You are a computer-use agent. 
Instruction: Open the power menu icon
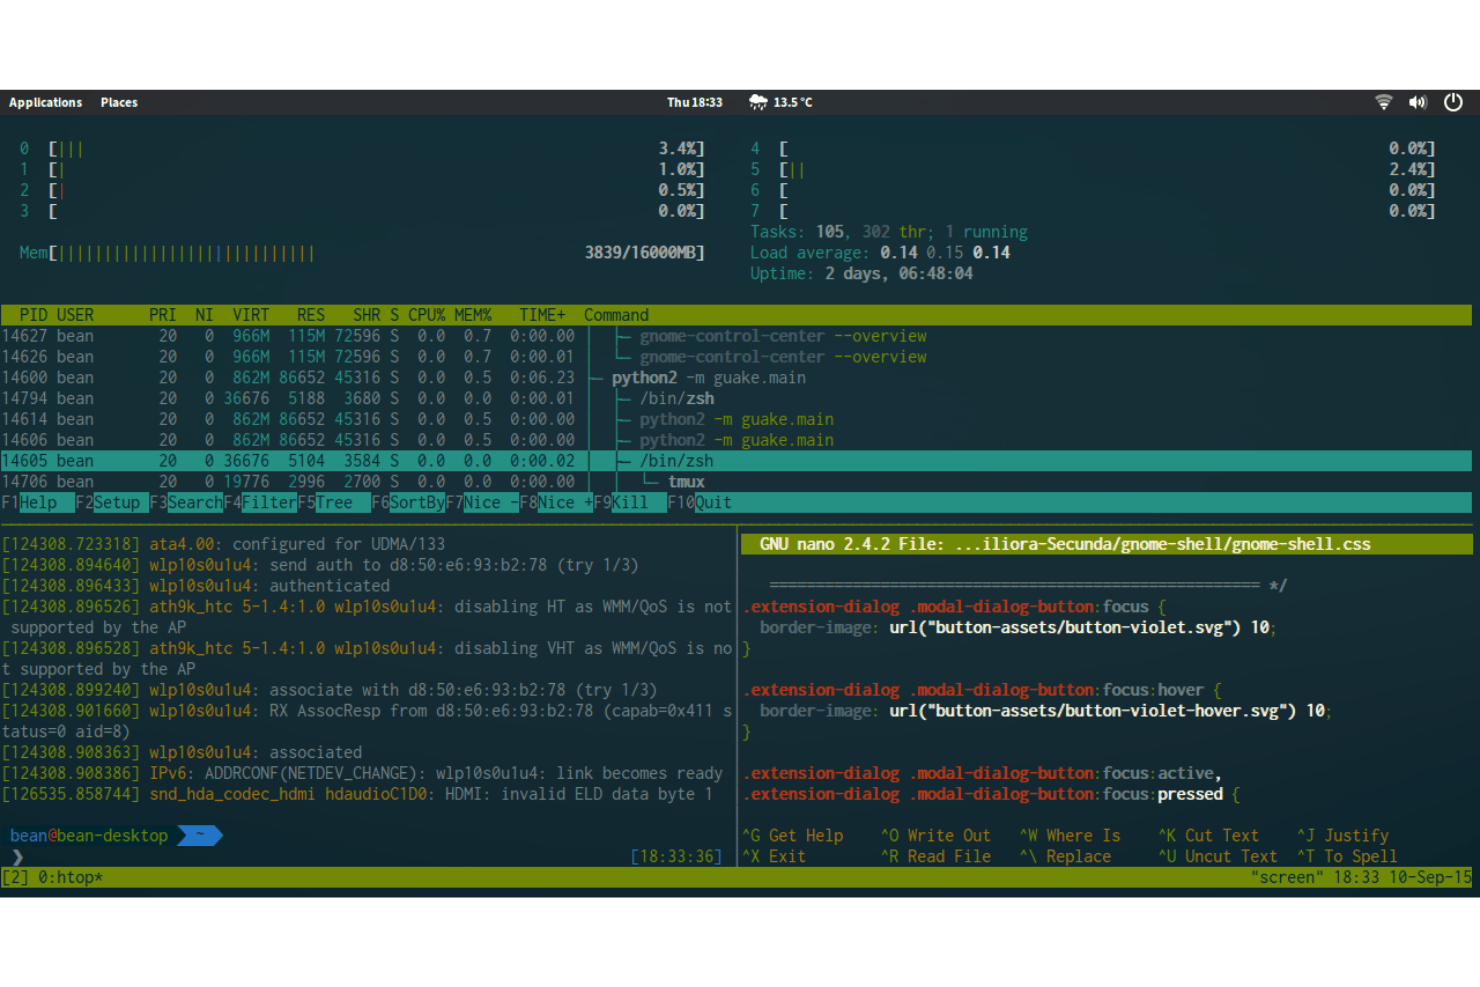pyautogui.click(x=1453, y=102)
